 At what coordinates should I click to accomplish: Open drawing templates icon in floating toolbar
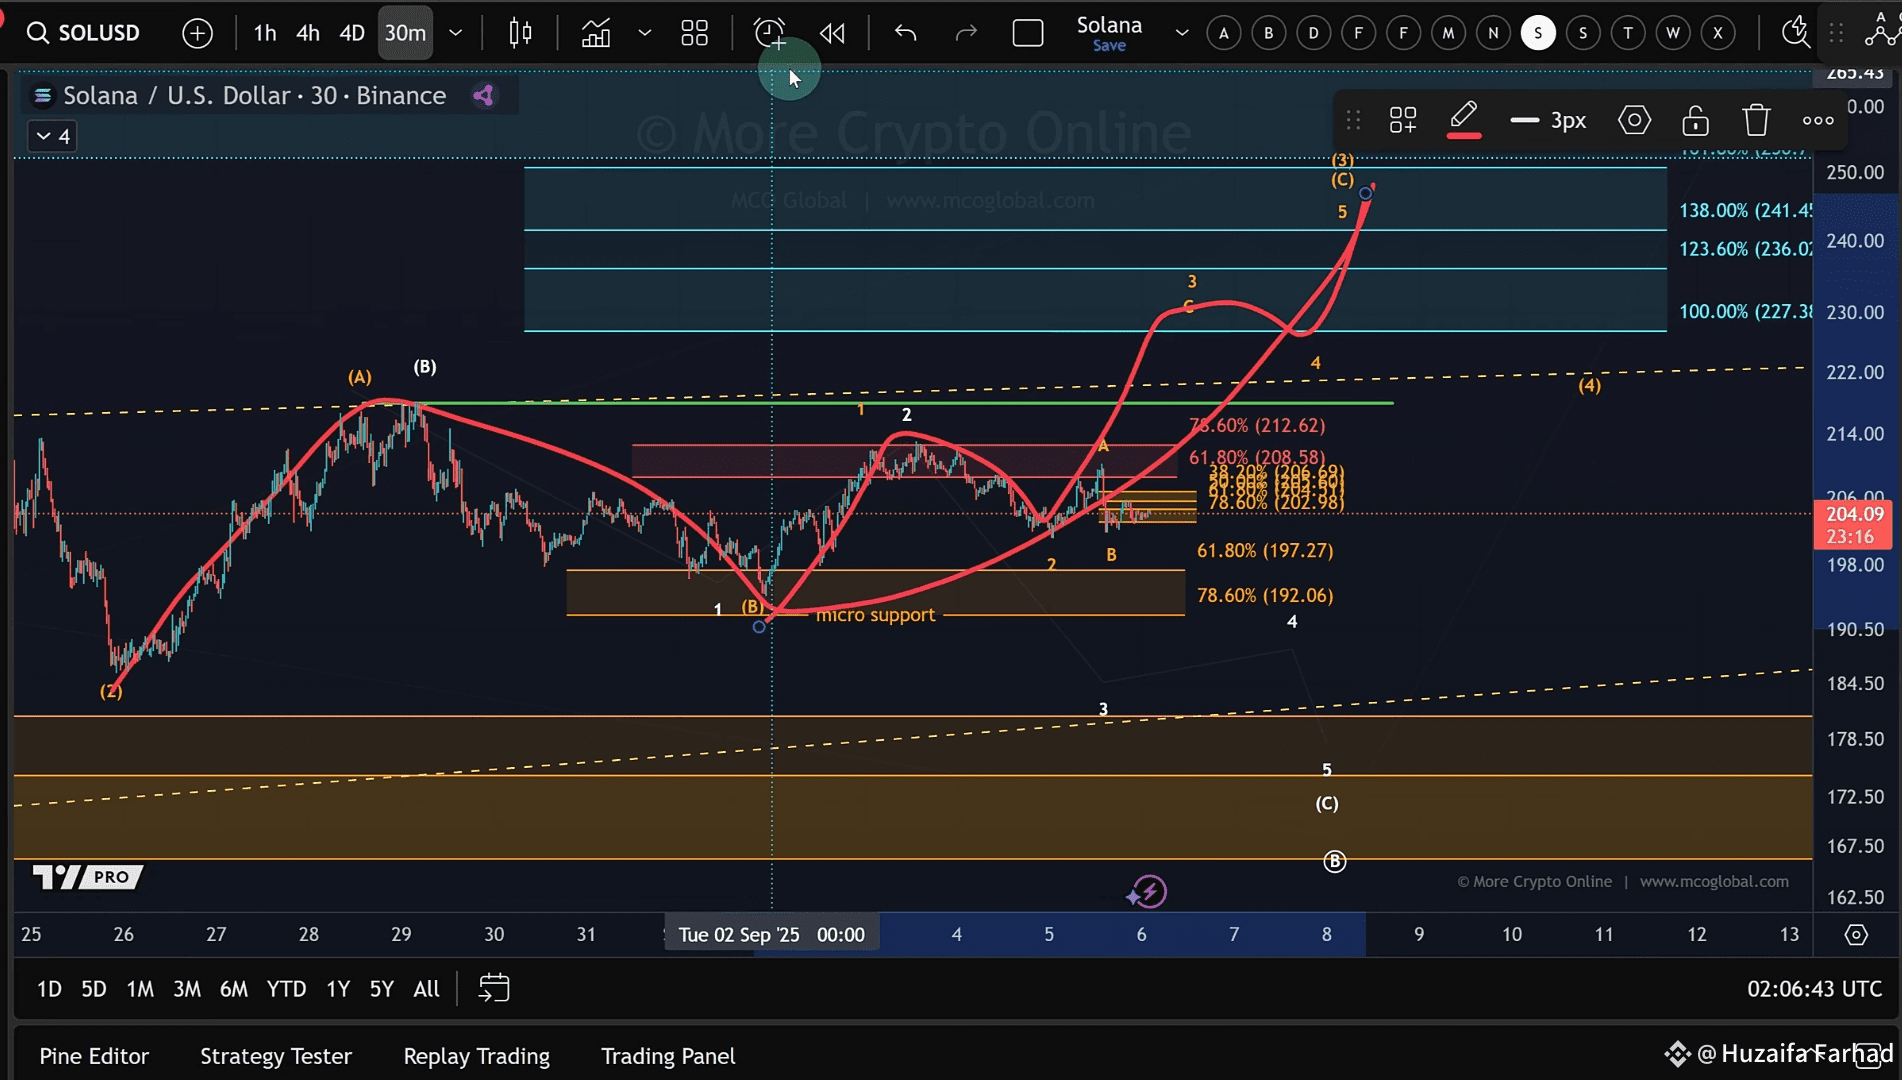click(1403, 121)
